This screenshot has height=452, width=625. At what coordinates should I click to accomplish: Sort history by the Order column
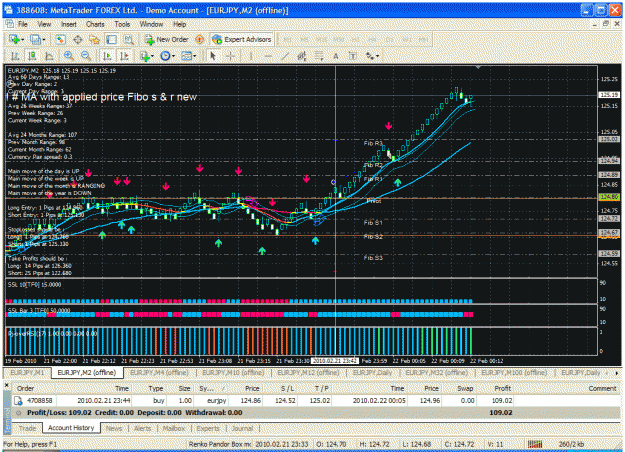[x=25, y=389]
